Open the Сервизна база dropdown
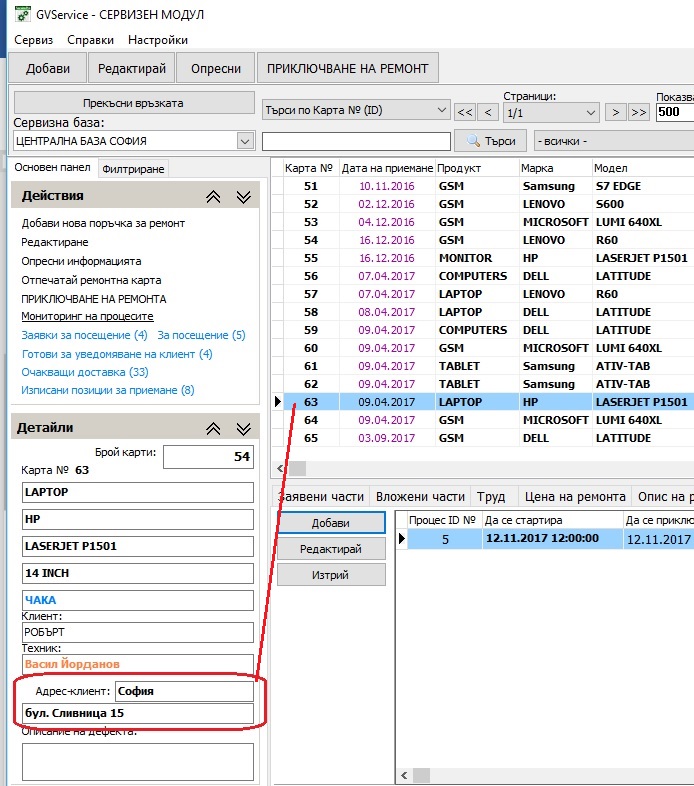 coord(245,141)
